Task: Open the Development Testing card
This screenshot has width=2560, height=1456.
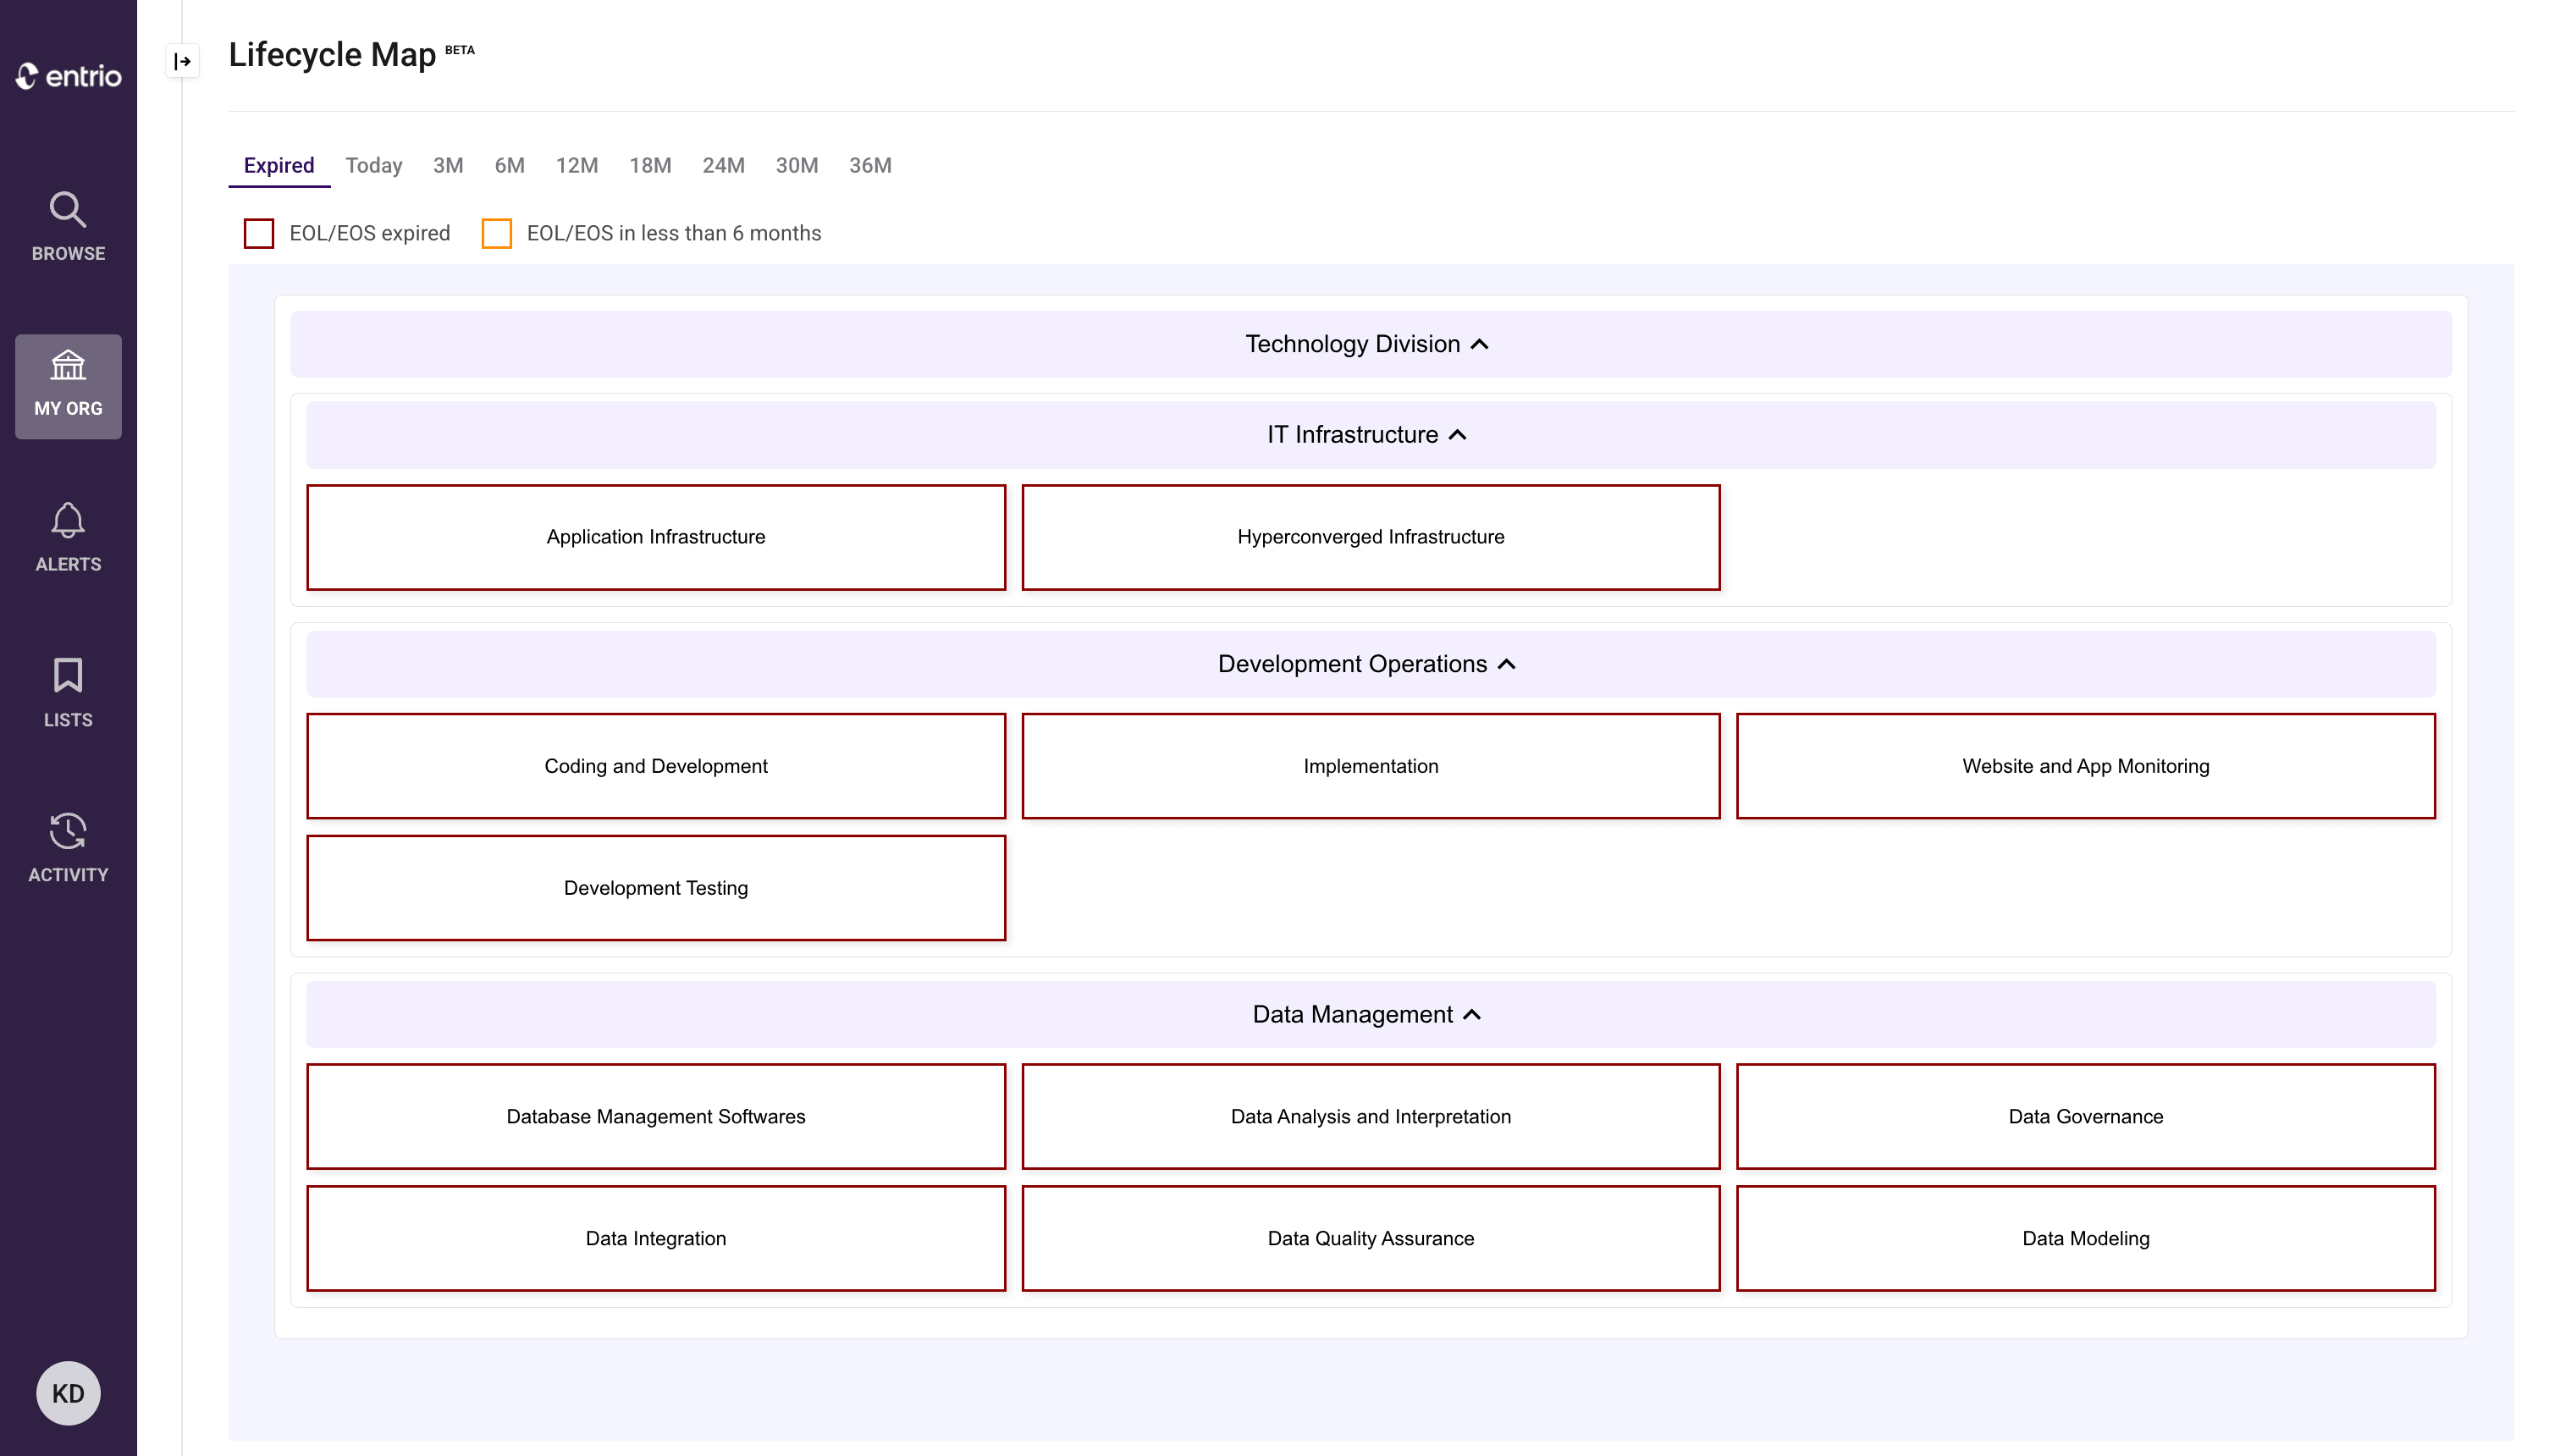Action: [x=656, y=888]
